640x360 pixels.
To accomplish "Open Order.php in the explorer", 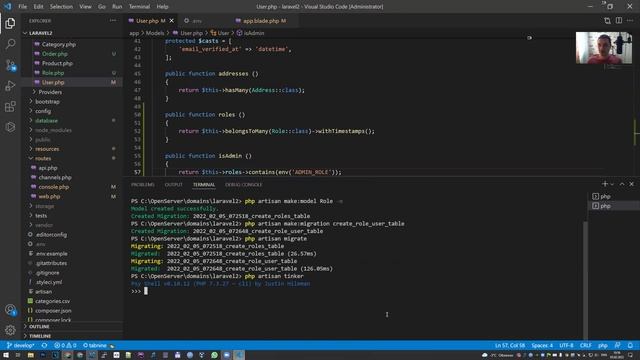I will [55, 54].
